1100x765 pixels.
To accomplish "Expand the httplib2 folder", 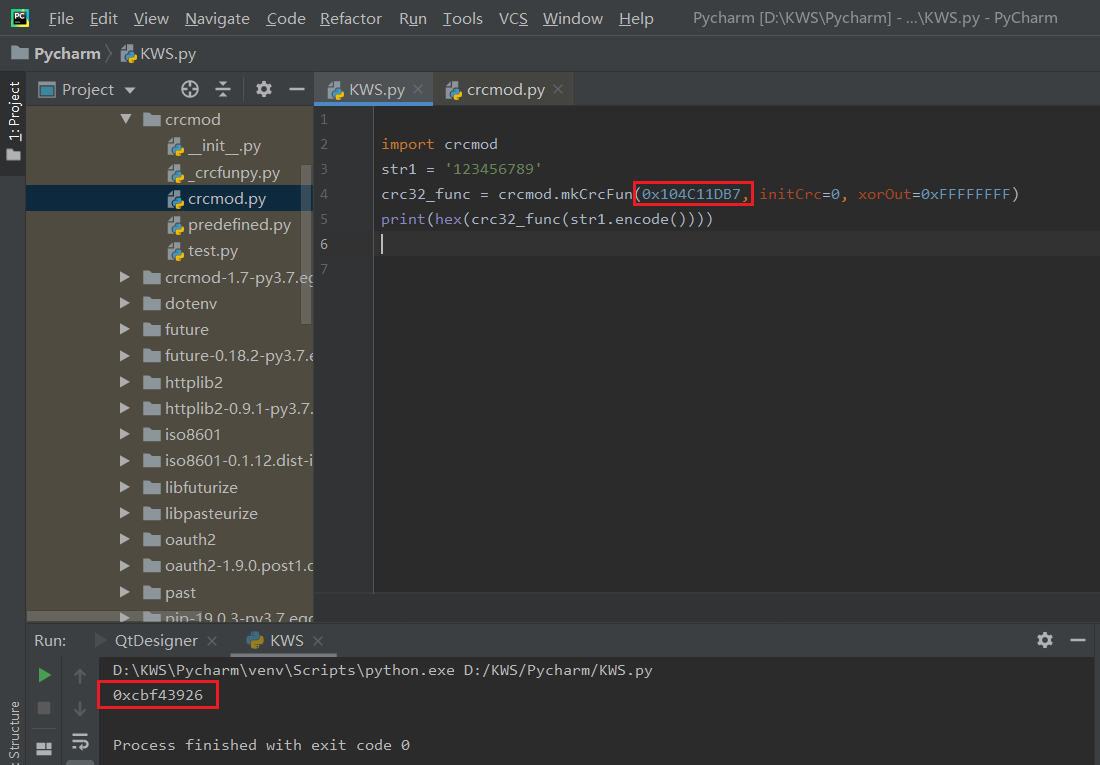I will (125, 382).
